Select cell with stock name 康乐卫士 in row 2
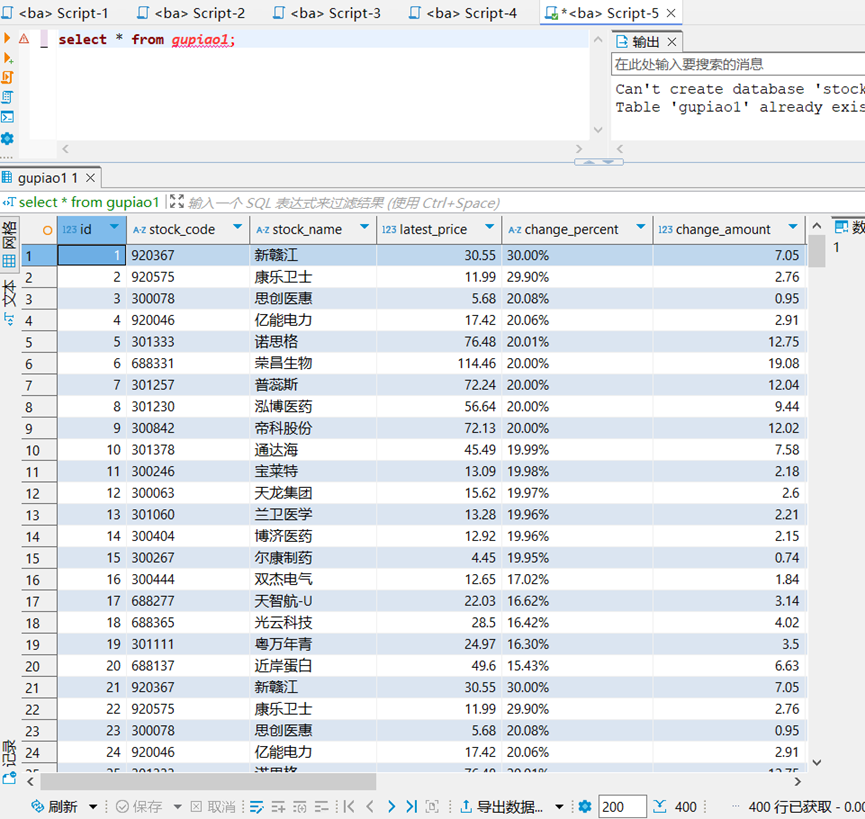Screen dimensions: 865x819 (313, 277)
